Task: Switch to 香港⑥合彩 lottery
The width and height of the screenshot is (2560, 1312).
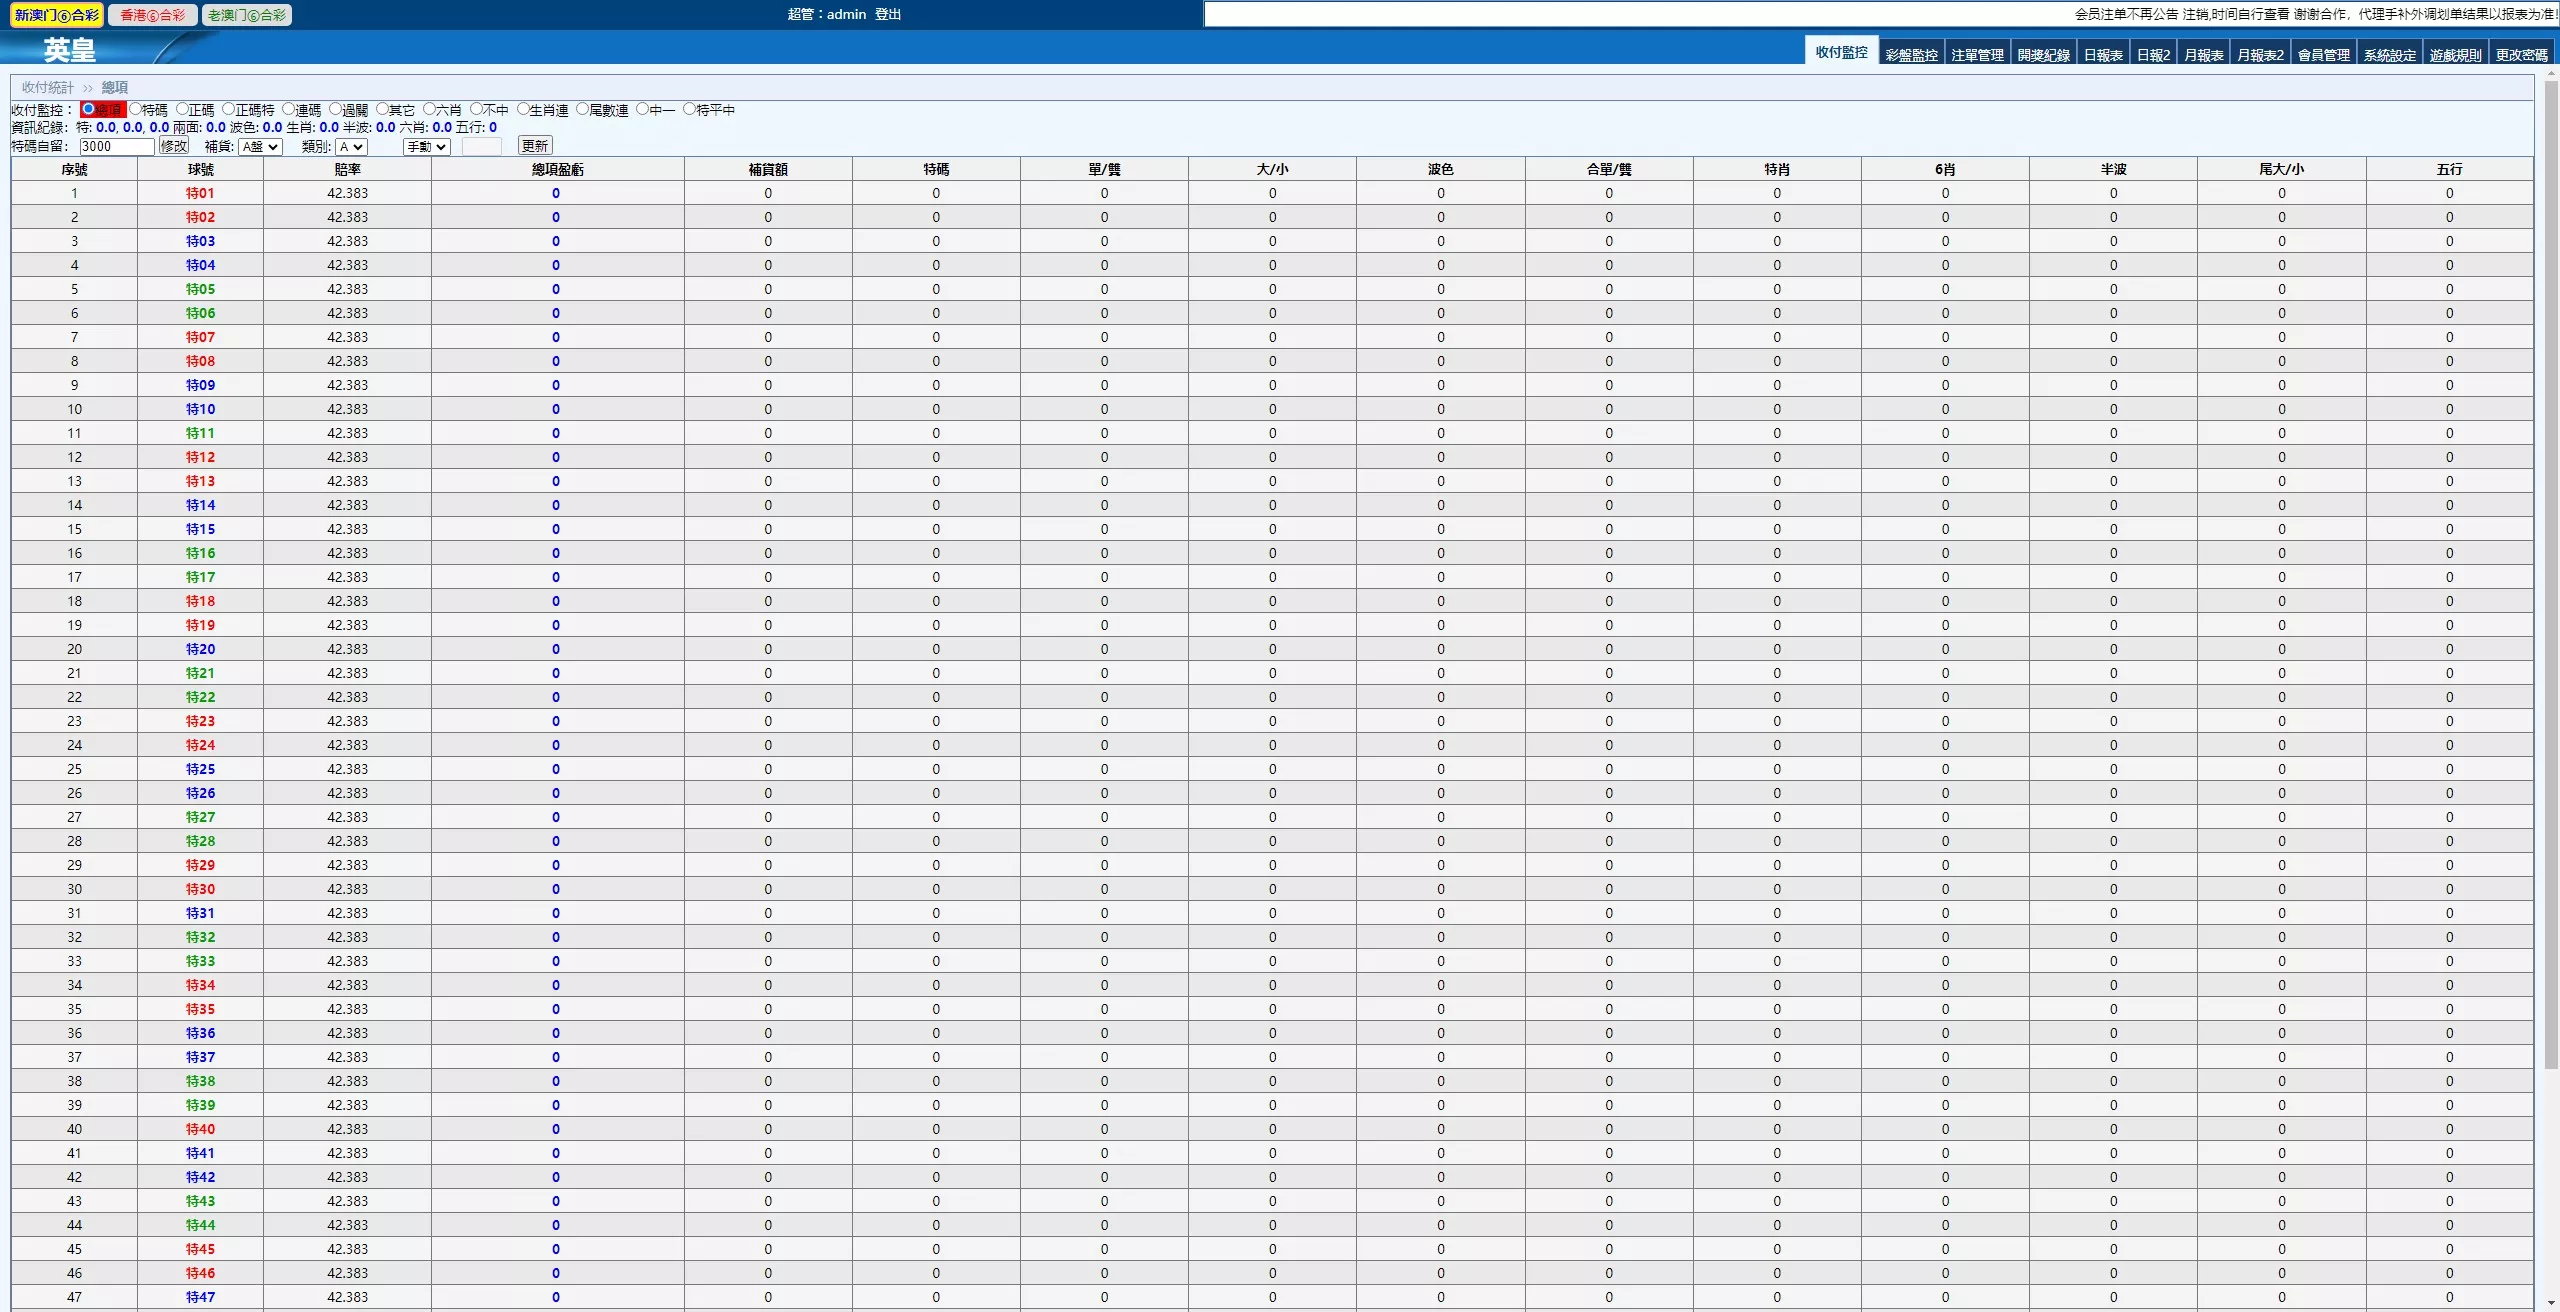Action: pos(152,15)
